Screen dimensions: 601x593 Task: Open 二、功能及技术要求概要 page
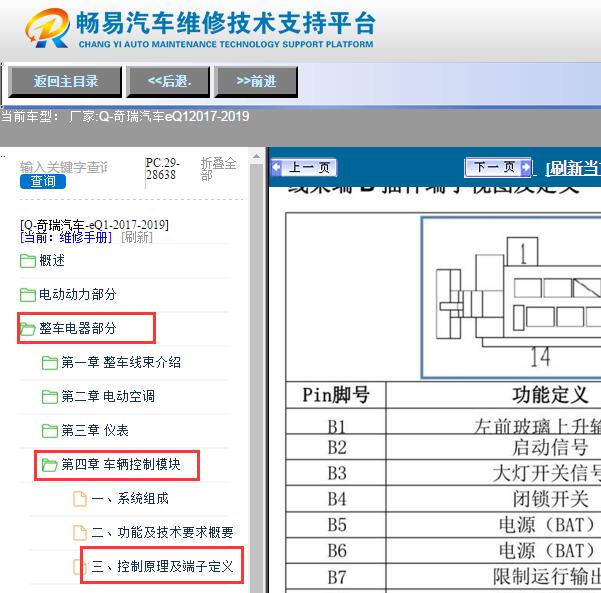point(162,532)
